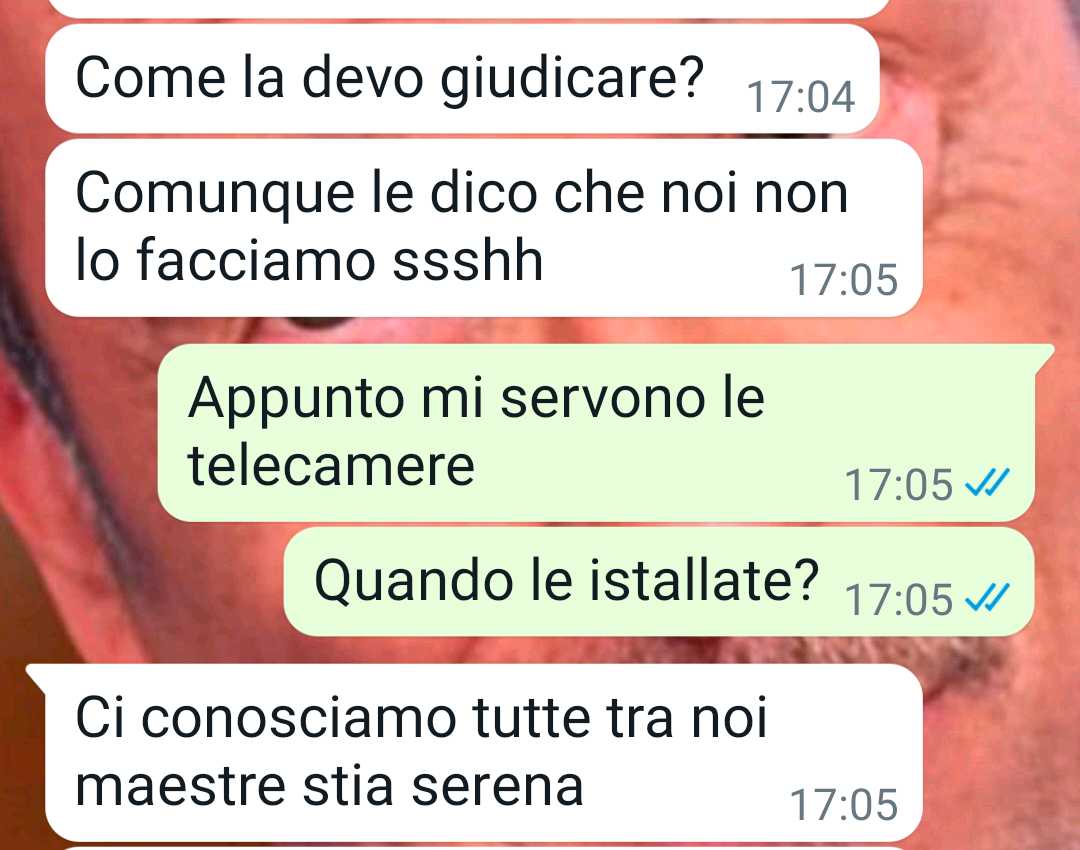Viewport: 1080px width, 850px height.
Task: Select 'Comunque le dico che noi non' message
Action: pyautogui.click(x=484, y=228)
